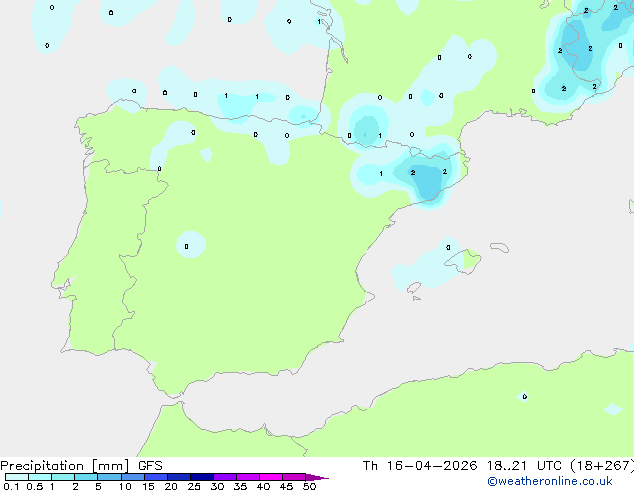The width and height of the screenshot is (634, 490).
Task: Pick the 10–15 mm blue legend swatch
Action: click(132, 477)
